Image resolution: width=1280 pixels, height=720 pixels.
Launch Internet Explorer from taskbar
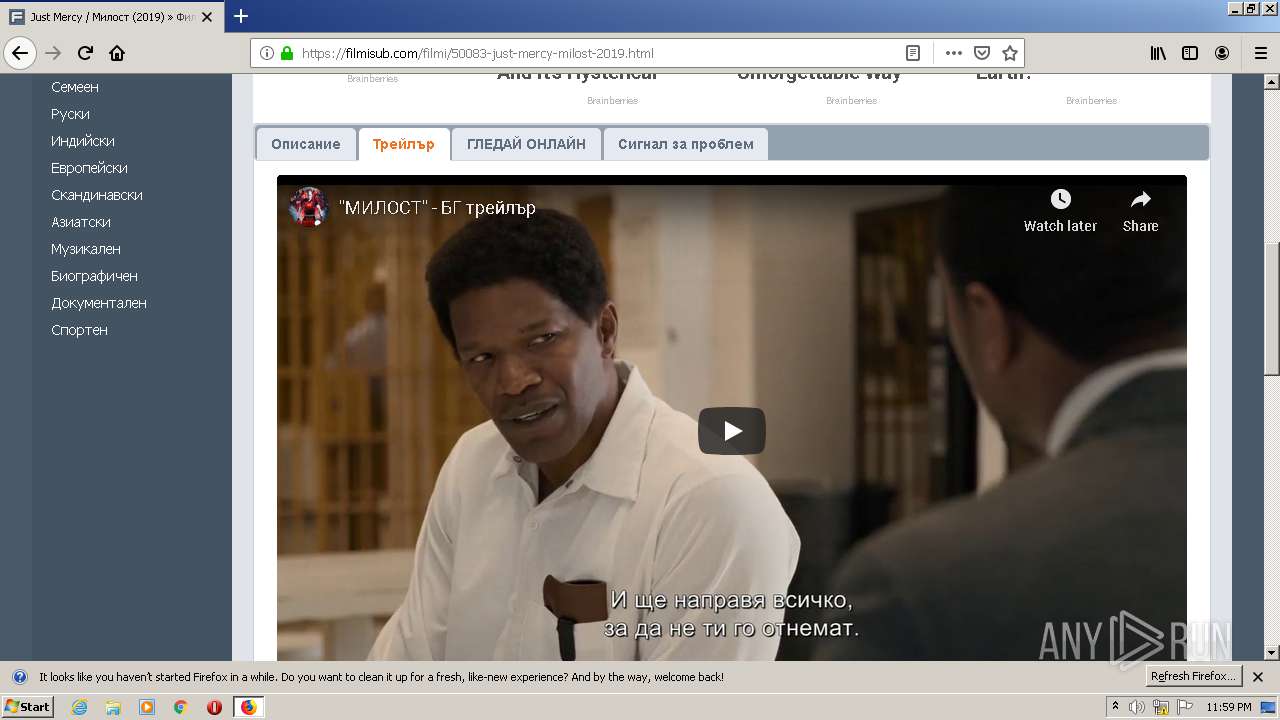click(x=79, y=707)
